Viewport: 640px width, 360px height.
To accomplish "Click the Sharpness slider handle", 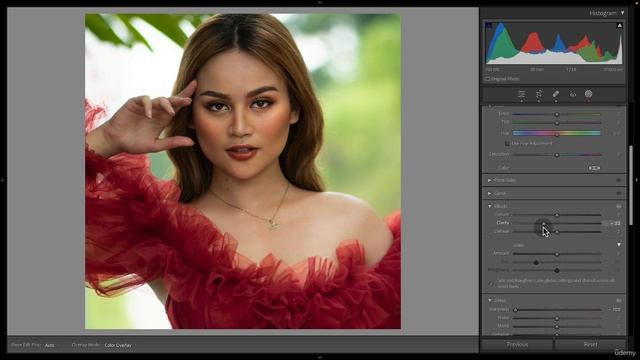I will (515, 310).
